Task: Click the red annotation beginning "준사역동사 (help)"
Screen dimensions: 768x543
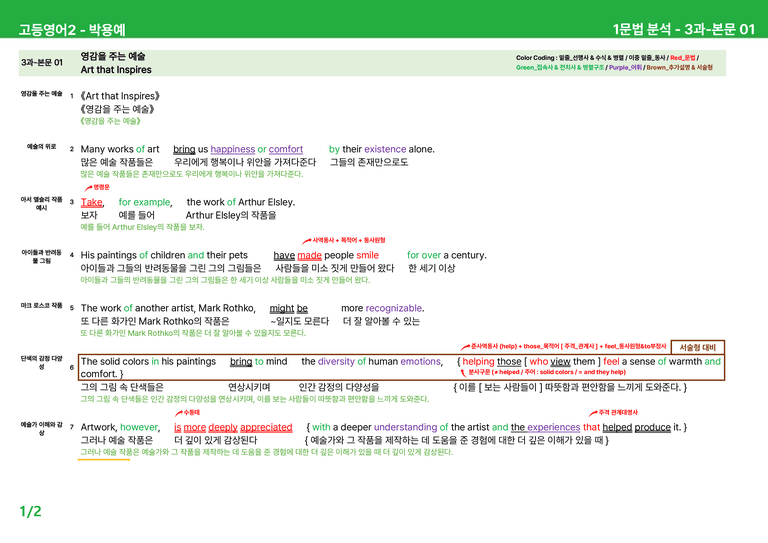Action: [568, 346]
